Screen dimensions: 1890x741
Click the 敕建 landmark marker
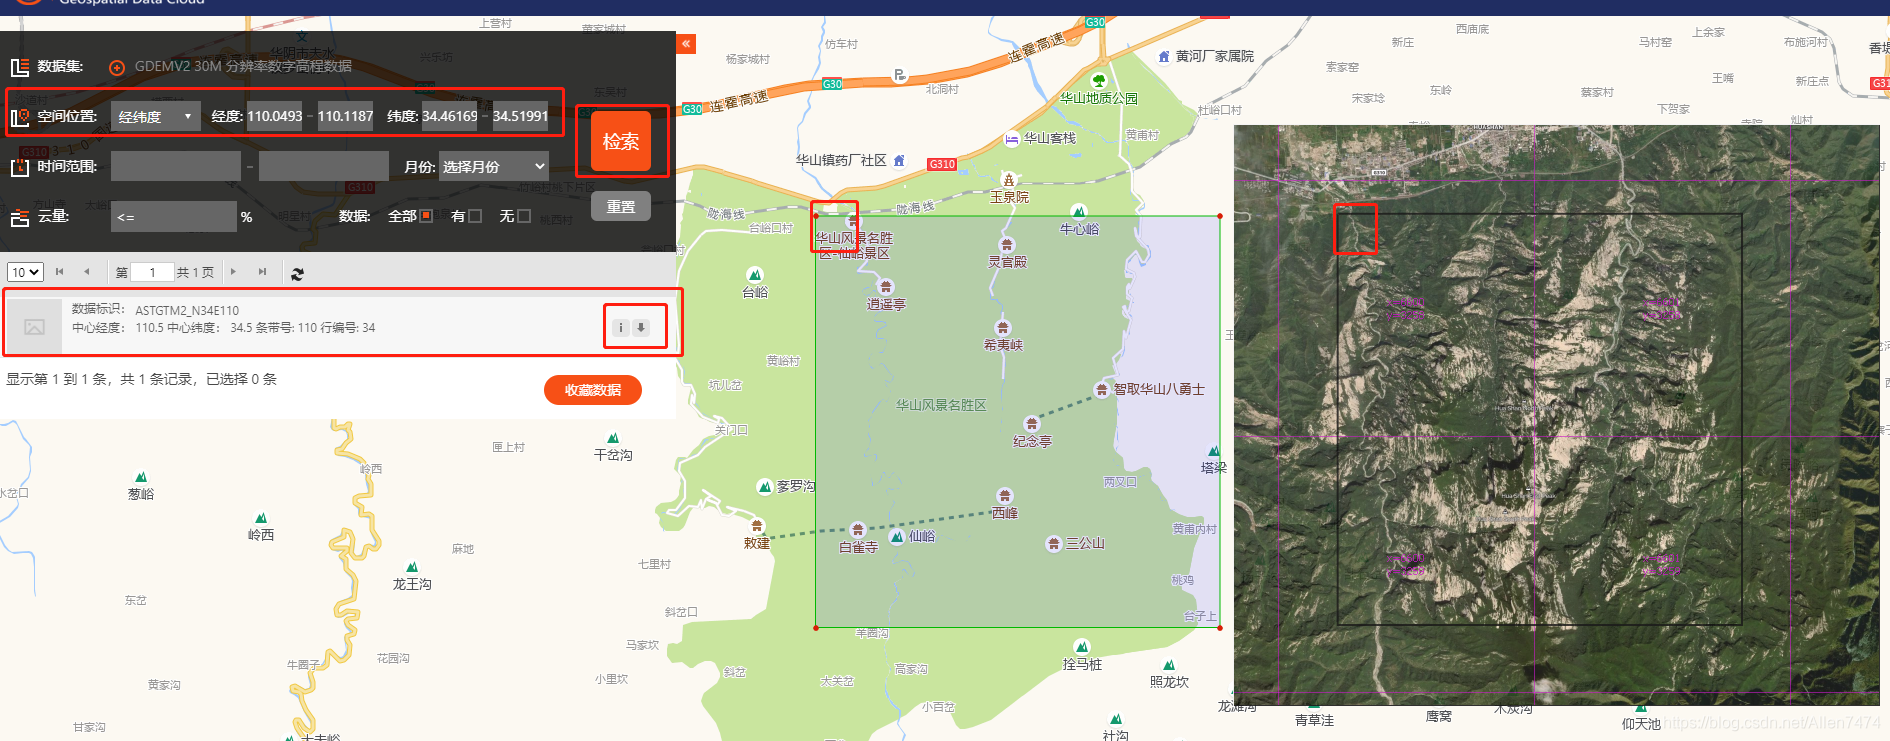(757, 526)
